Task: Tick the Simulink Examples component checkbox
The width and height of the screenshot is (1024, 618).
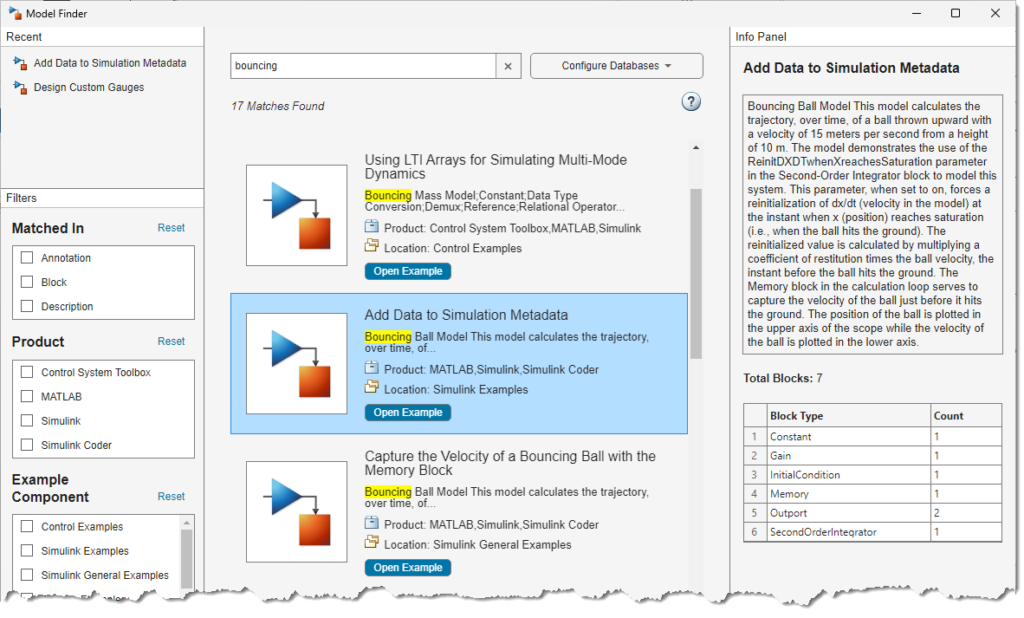Action: click(27, 551)
